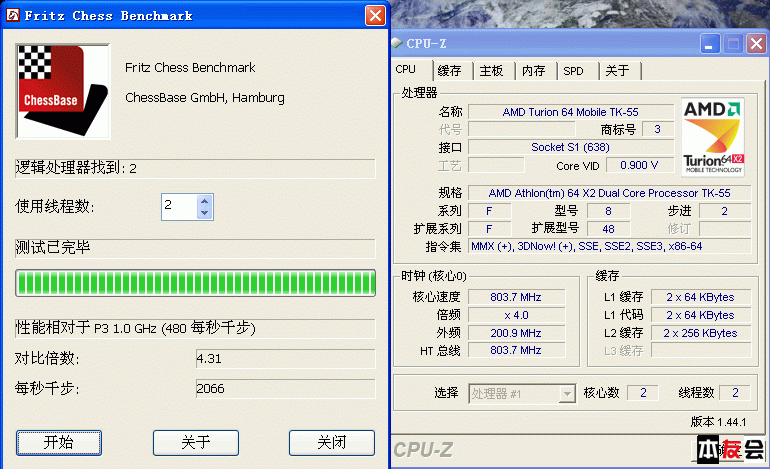Image resolution: width=770 pixels, height=469 pixels.
Task: Open the 处理器 #1 selection dropdown
Action: 522,393
